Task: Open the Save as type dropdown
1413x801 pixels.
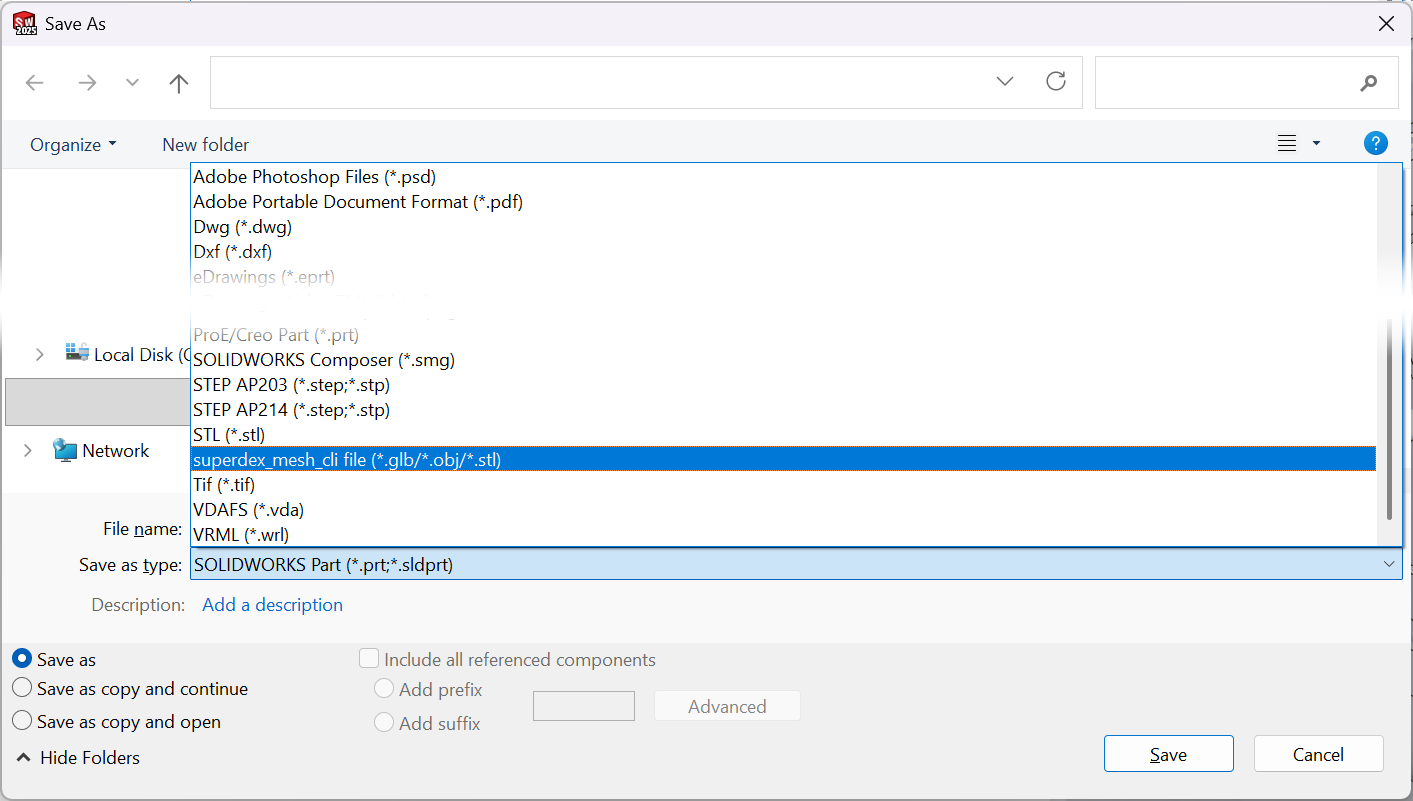Action: pyautogui.click(x=796, y=565)
